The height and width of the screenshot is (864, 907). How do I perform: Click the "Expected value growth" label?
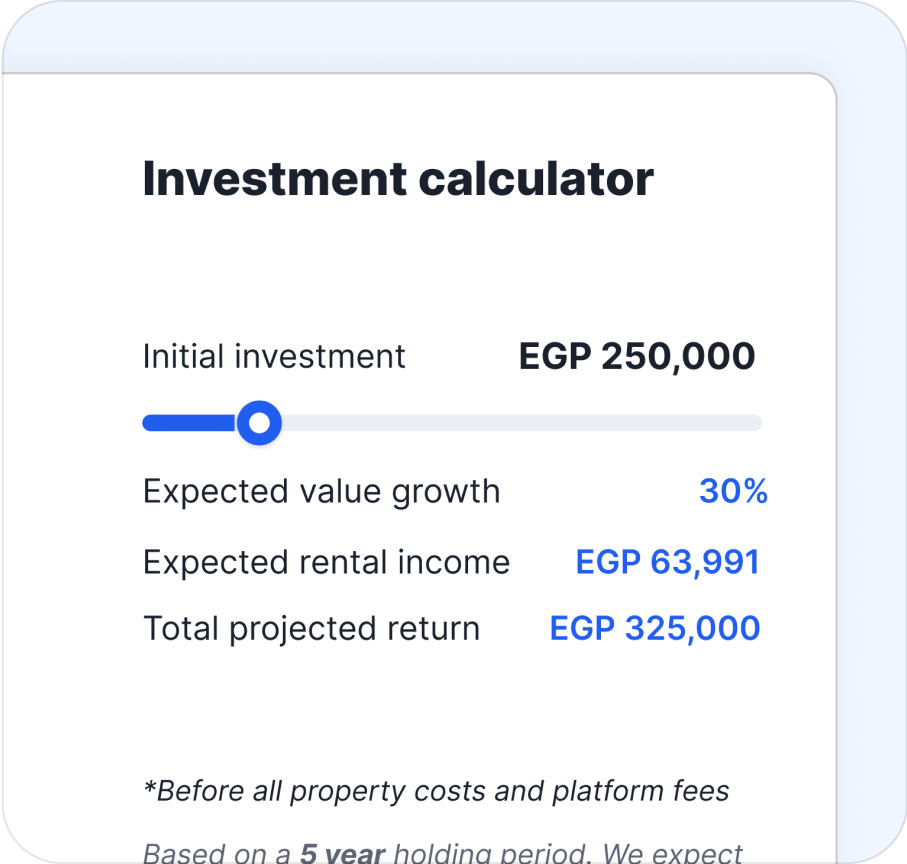click(321, 492)
